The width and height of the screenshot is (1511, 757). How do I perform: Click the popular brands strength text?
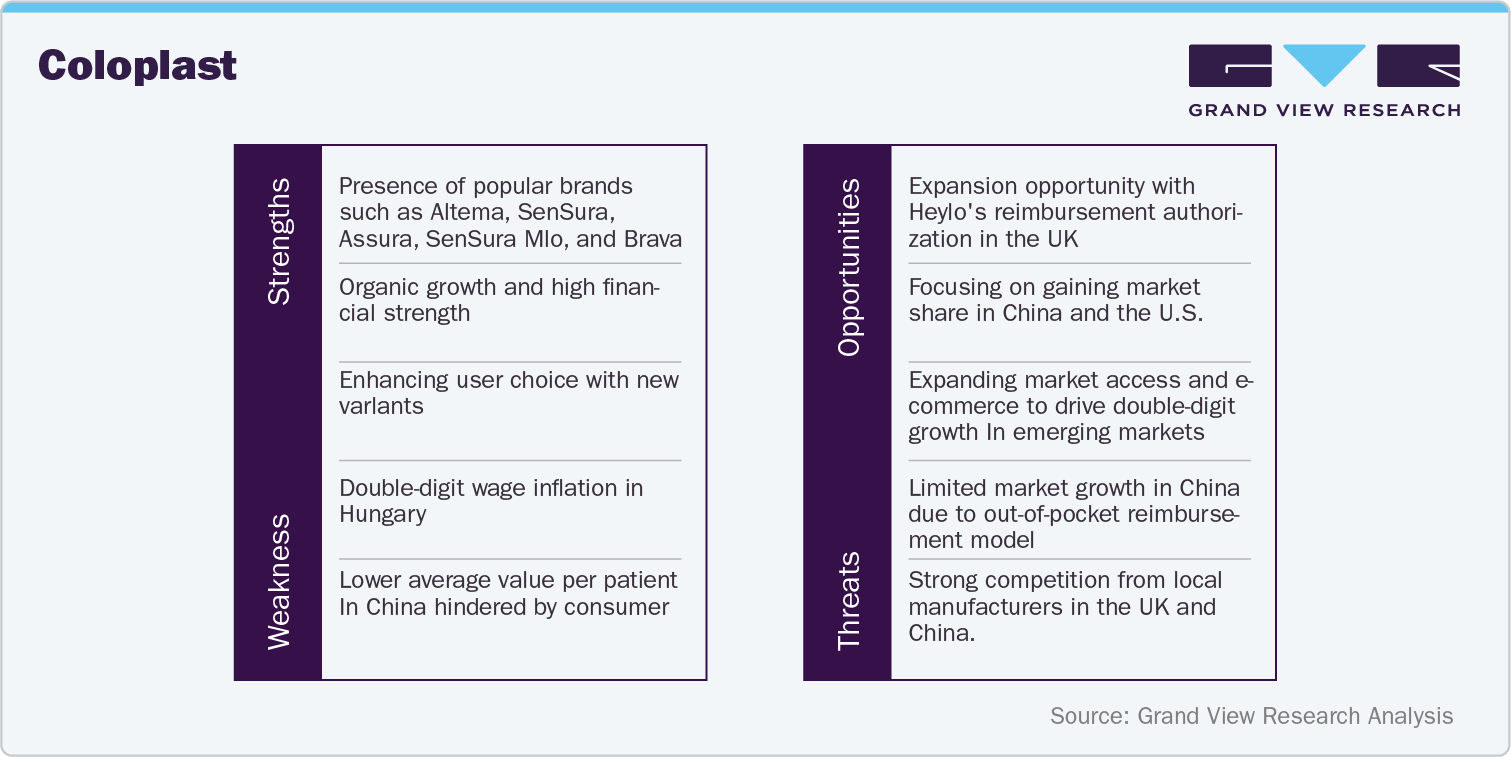pyautogui.click(x=510, y=212)
